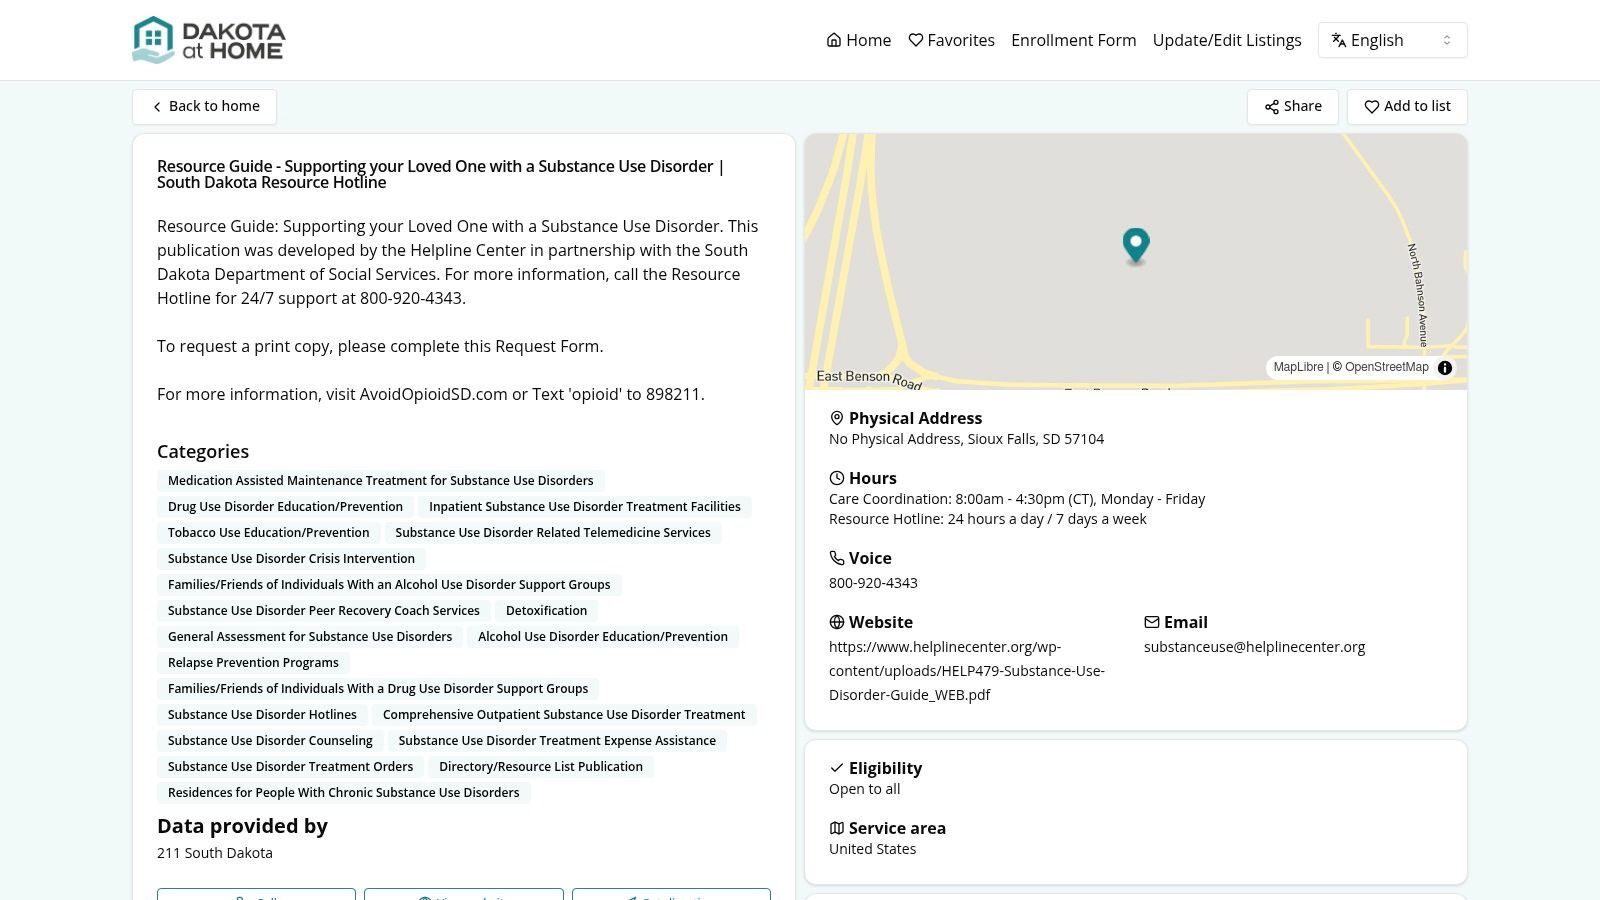Click the Service area map icon
This screenshot has height=900, width=1600.
pyautogui.click(x=837, y=828)
